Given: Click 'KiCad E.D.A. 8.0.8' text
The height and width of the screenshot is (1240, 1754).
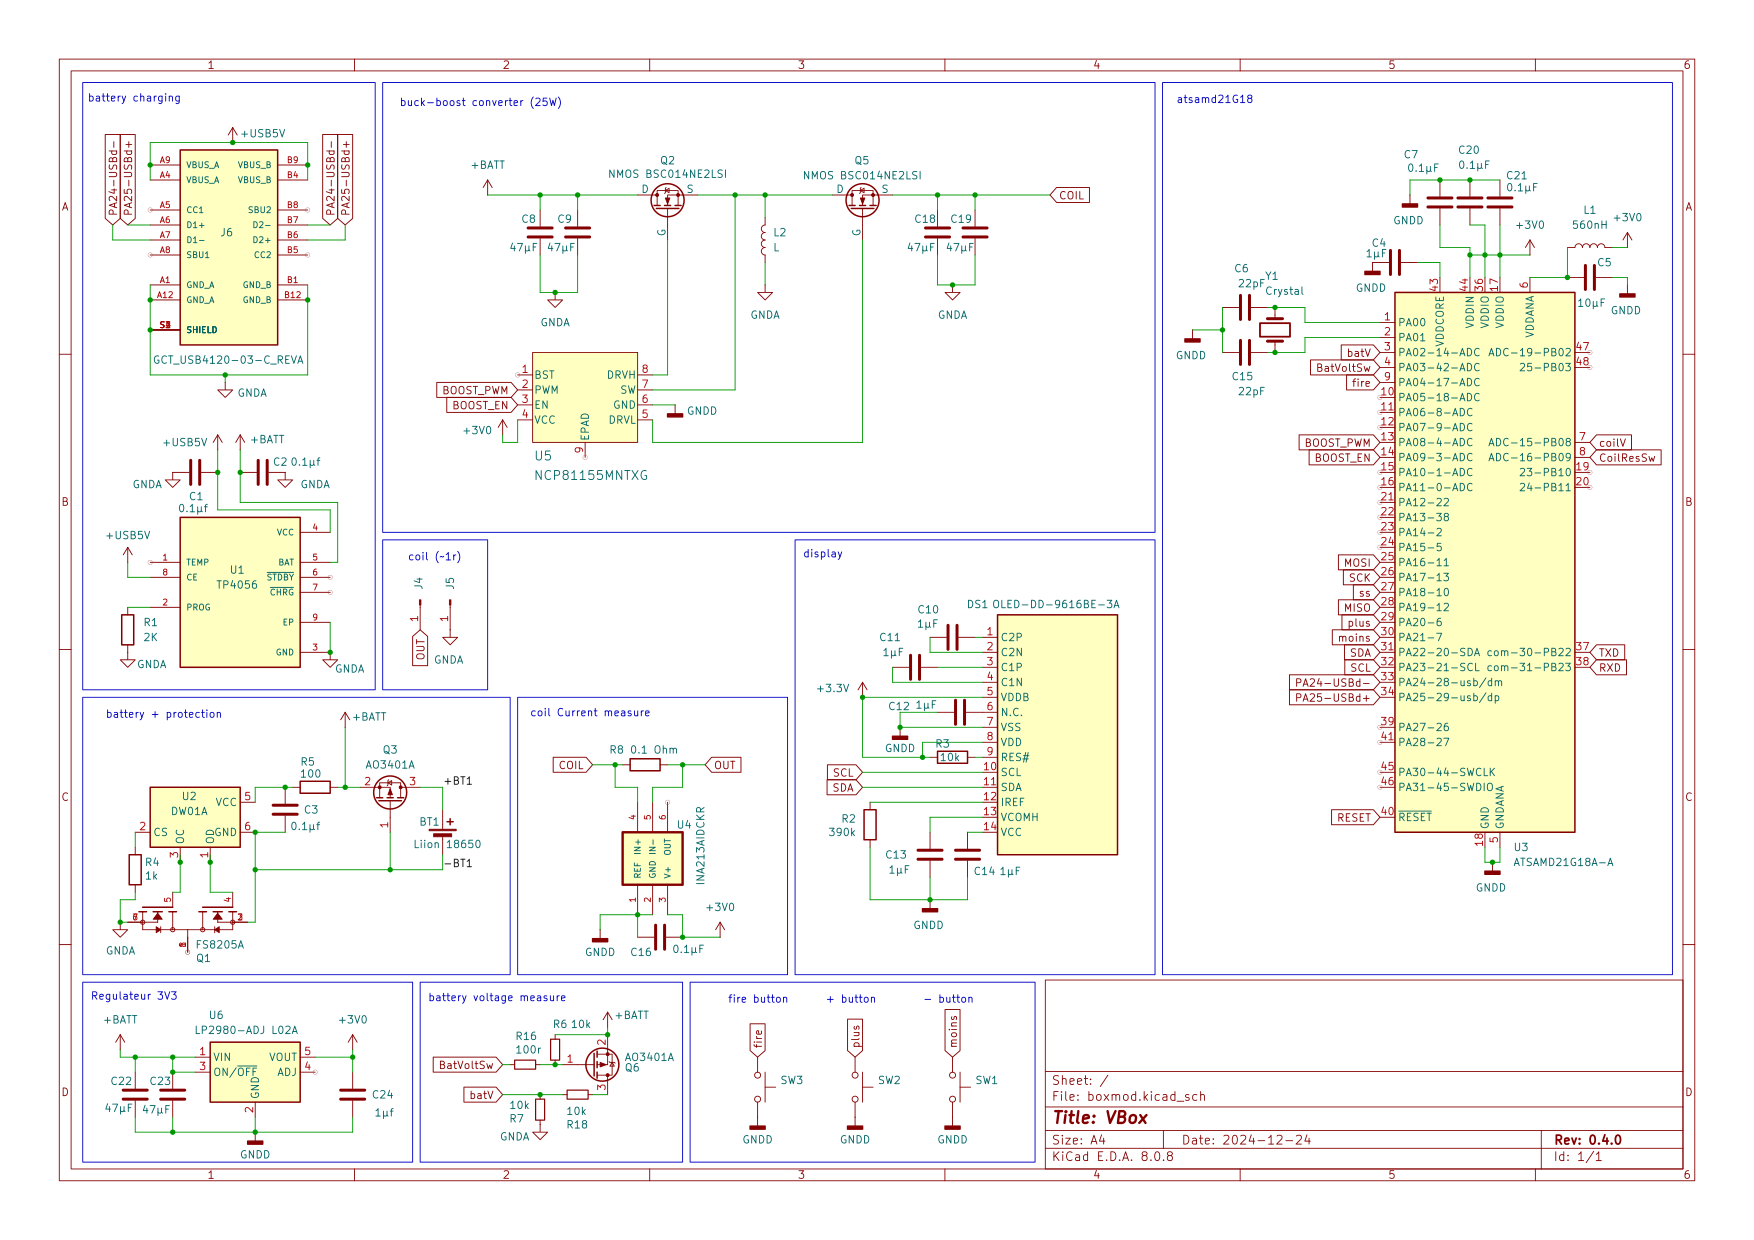Looking at the screenshot, I should click(1113, 1157).
